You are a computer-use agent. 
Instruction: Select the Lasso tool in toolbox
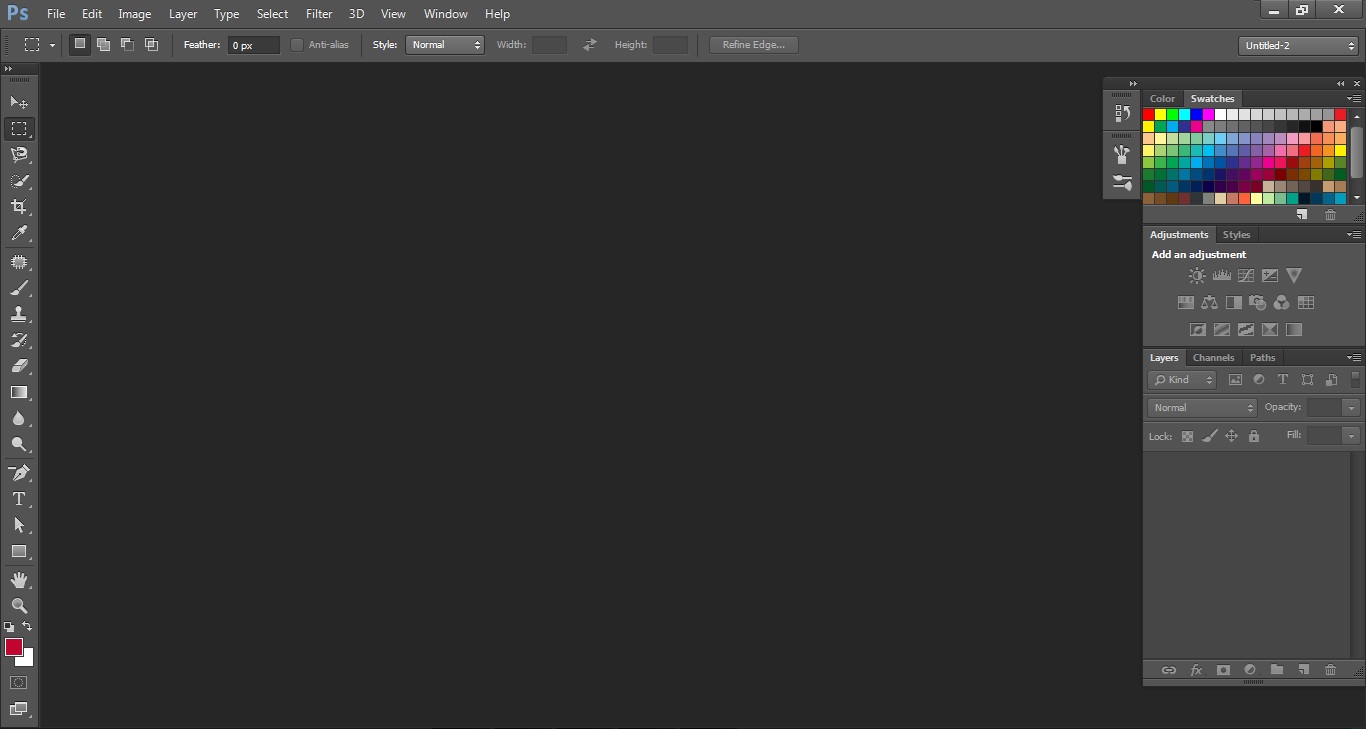pyautogui.click(x=19, y=154)
